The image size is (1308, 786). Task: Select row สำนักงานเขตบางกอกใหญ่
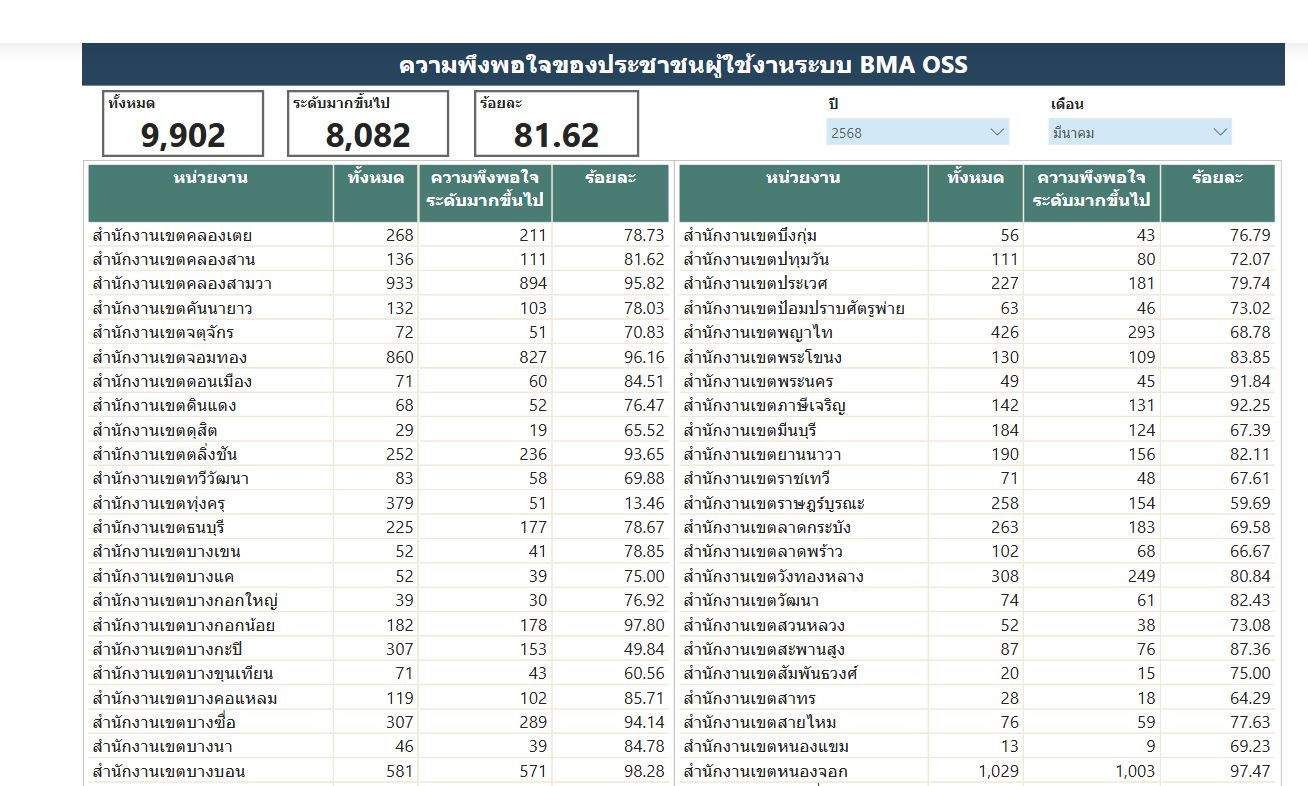pos(378,601)
